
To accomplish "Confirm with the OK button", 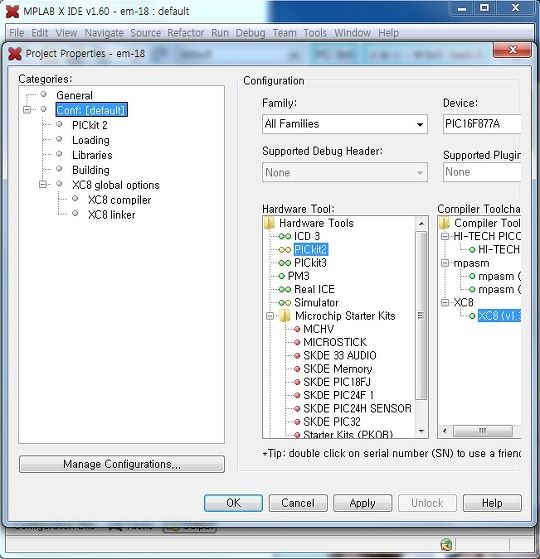I will (x=233, y=503).
